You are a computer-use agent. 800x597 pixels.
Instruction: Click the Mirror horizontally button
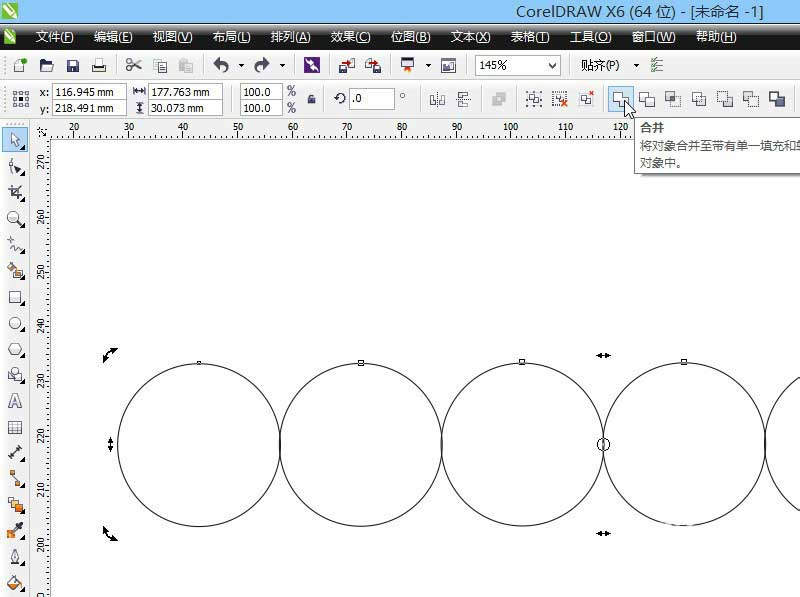click(437, 99)
